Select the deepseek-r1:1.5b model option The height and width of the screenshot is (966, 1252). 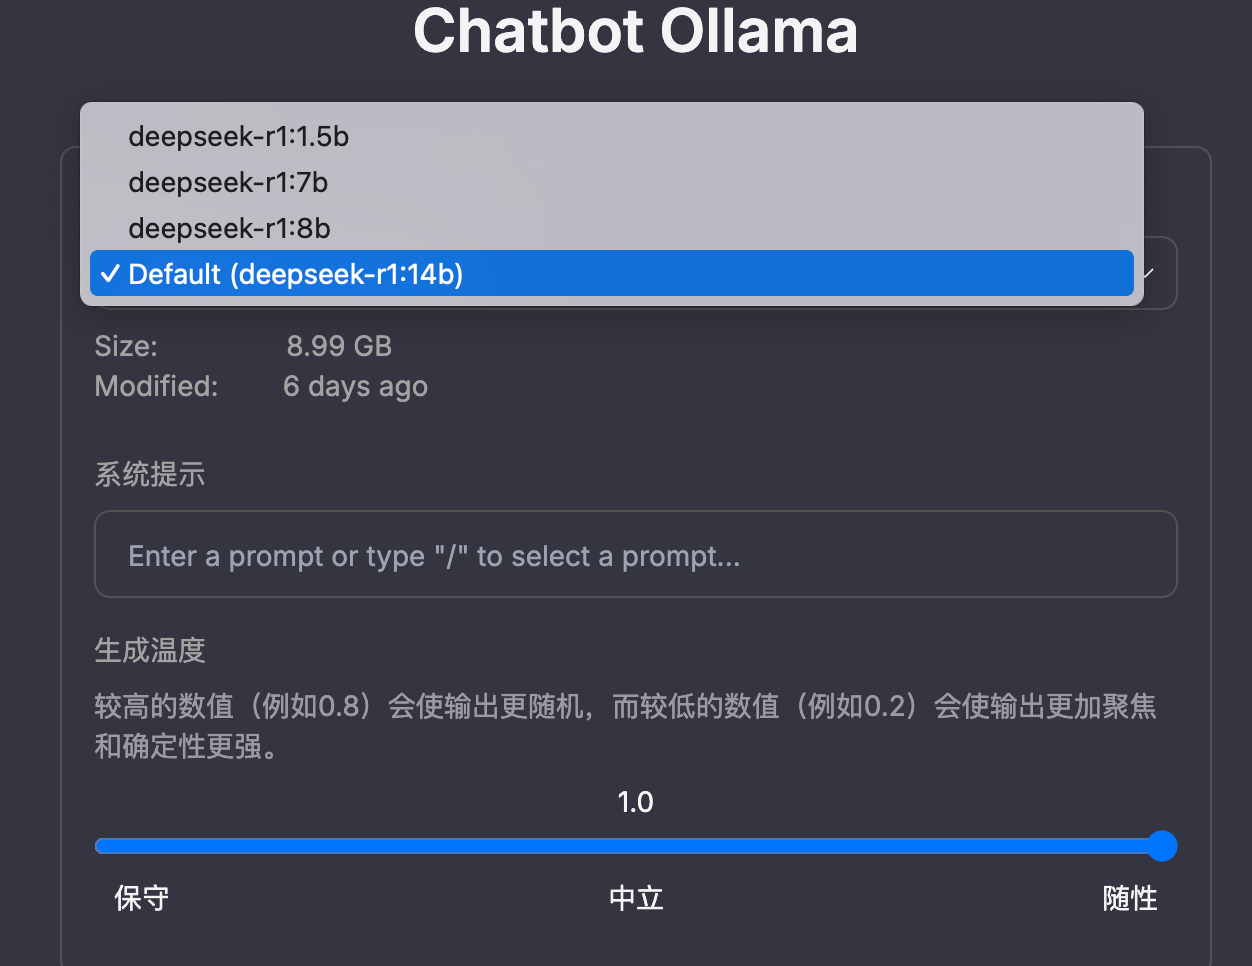[x=238, y=136]
